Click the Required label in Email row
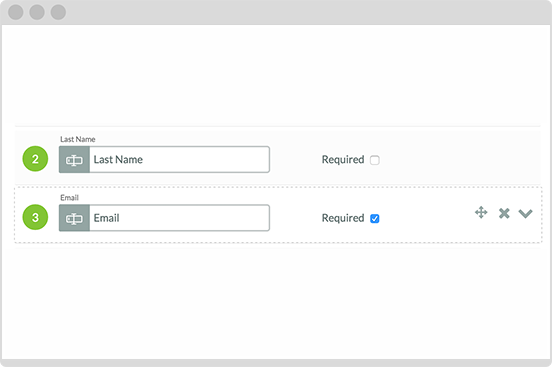552x368 pixels. point(343,218)
